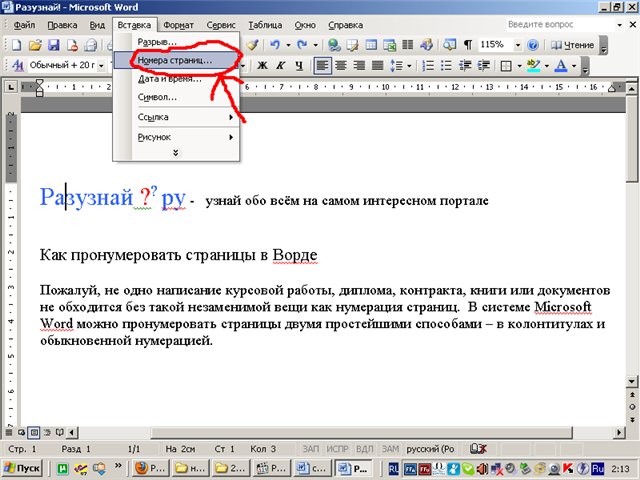Image resolution: width=640 pixels, height=480 pixels.
Task: Open a file with the folder icon
Action: point(35,45)
